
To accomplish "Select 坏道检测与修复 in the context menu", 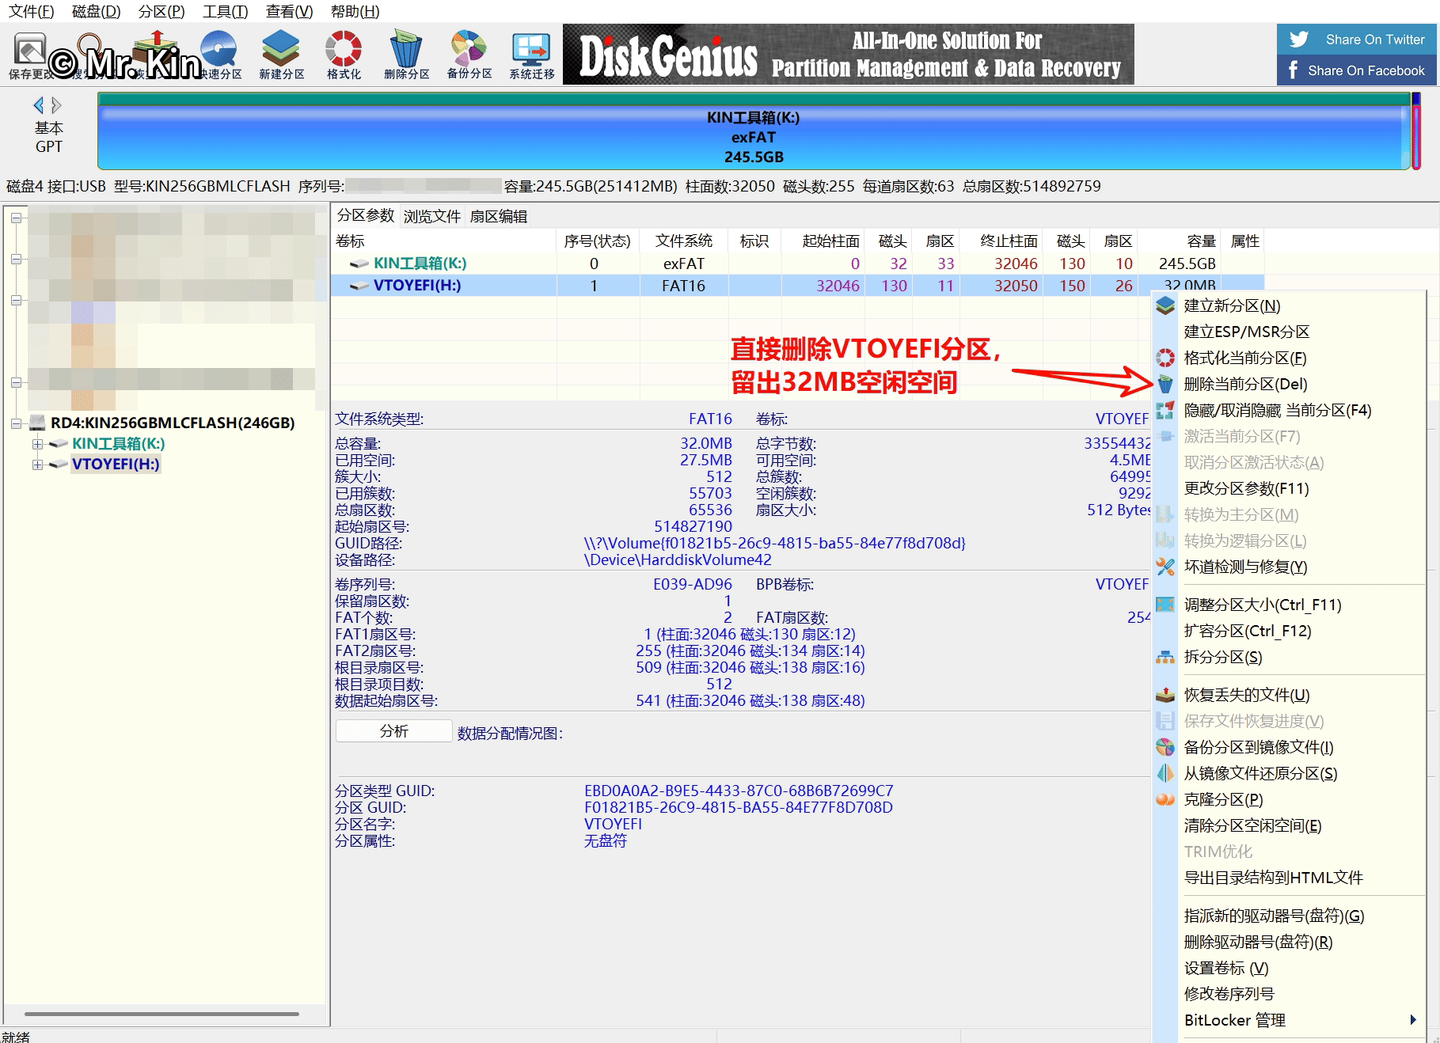I will (1245, 567).
